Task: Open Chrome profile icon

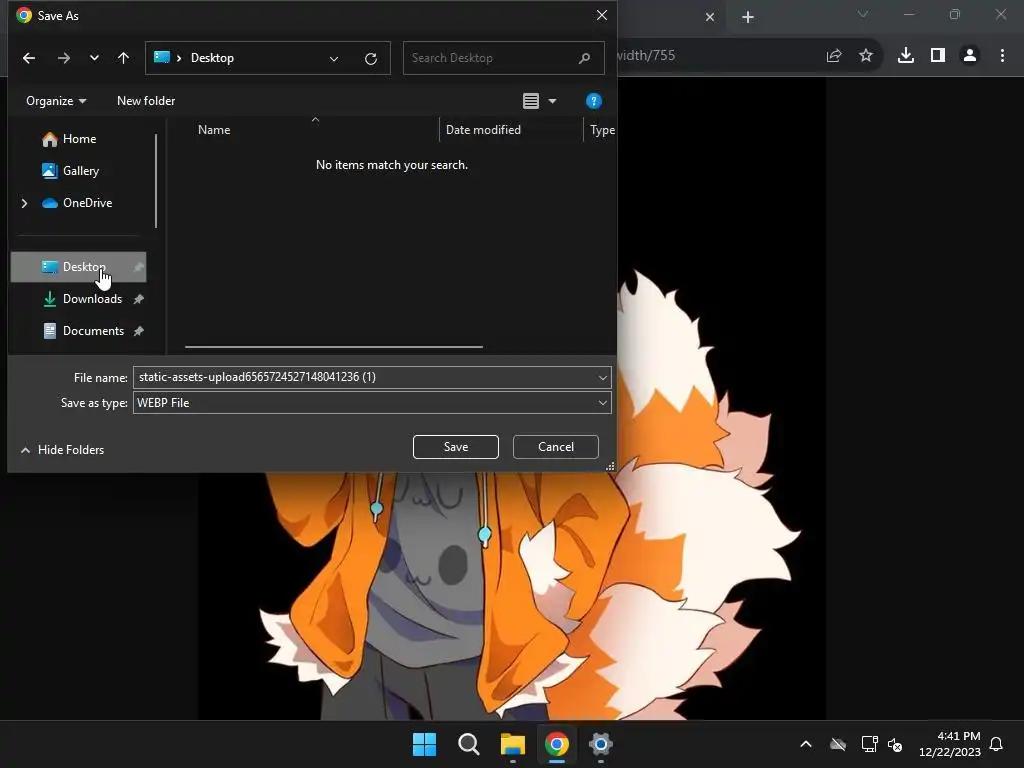Action: click(970, 56)
